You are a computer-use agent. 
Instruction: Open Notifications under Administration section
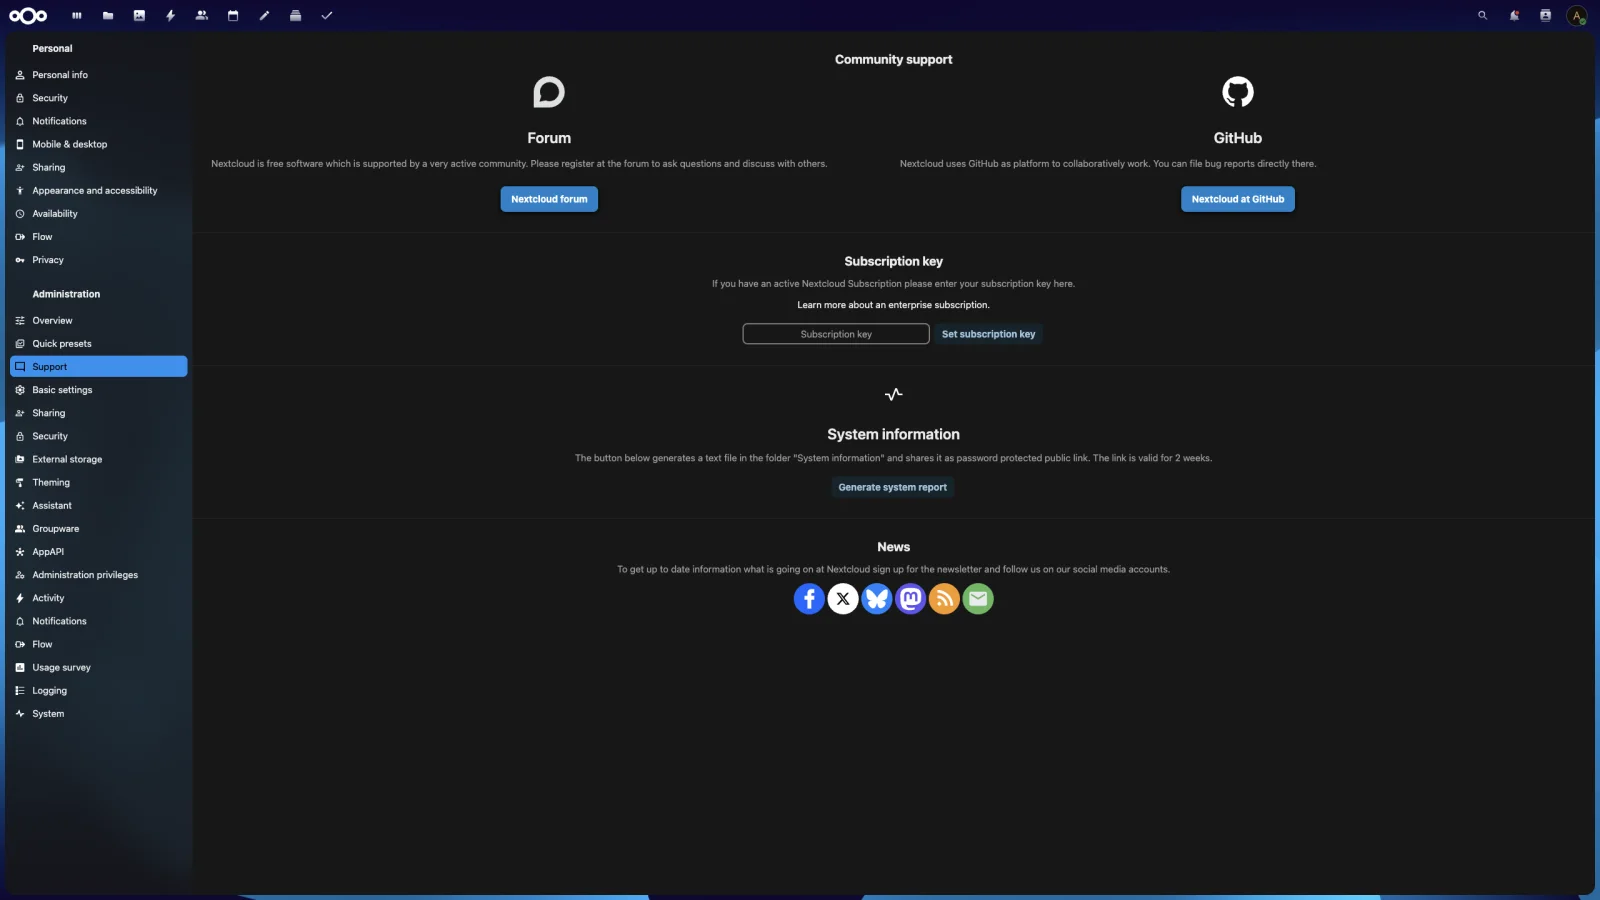(x=99, y=621)
